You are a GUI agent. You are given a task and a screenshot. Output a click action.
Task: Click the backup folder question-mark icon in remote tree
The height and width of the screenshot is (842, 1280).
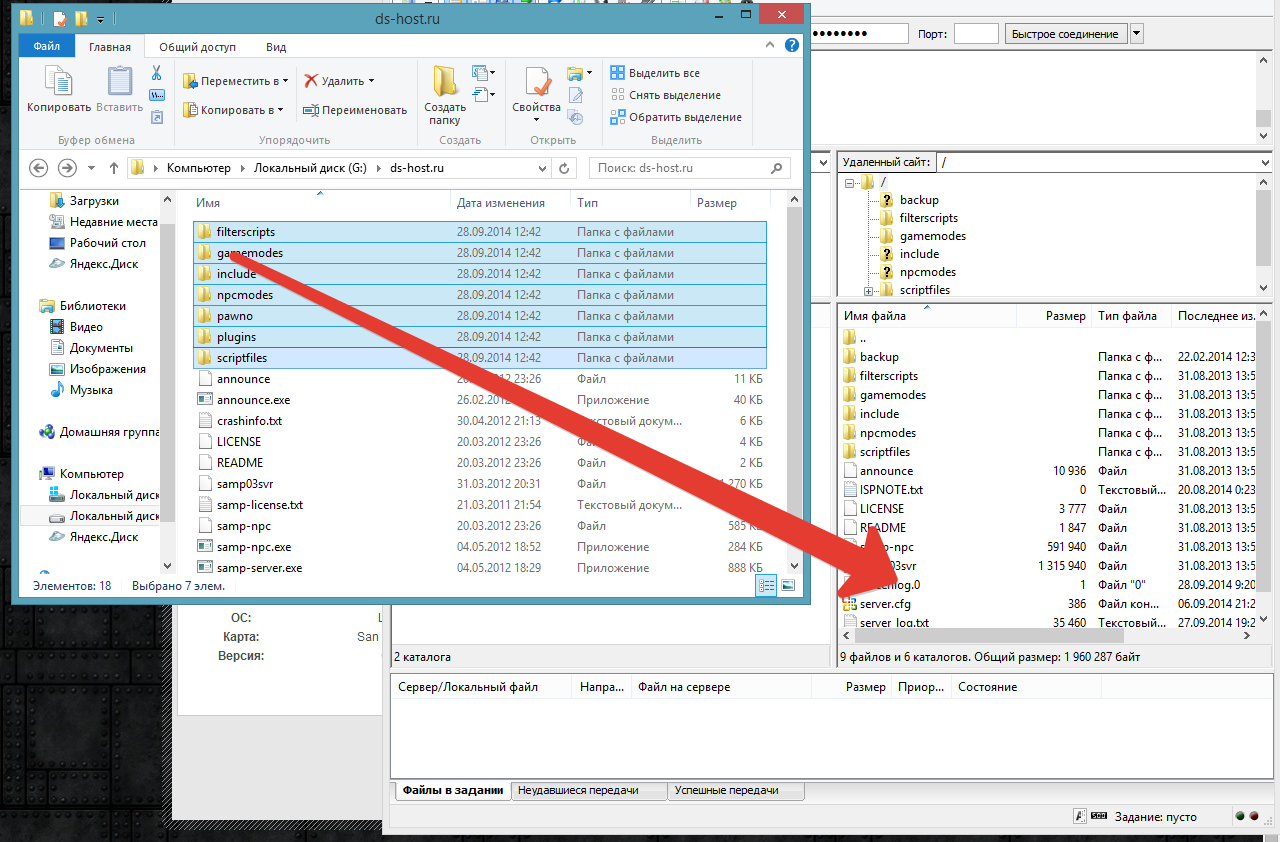coord(886,200)
